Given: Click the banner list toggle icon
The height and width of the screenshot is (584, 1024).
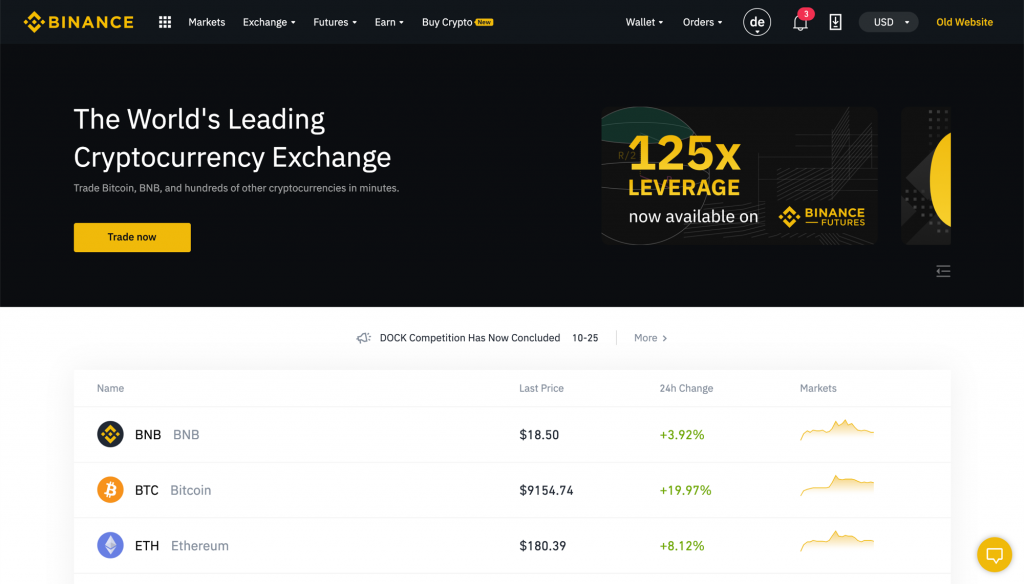Looking at the screenshot, I should (943, 271).
